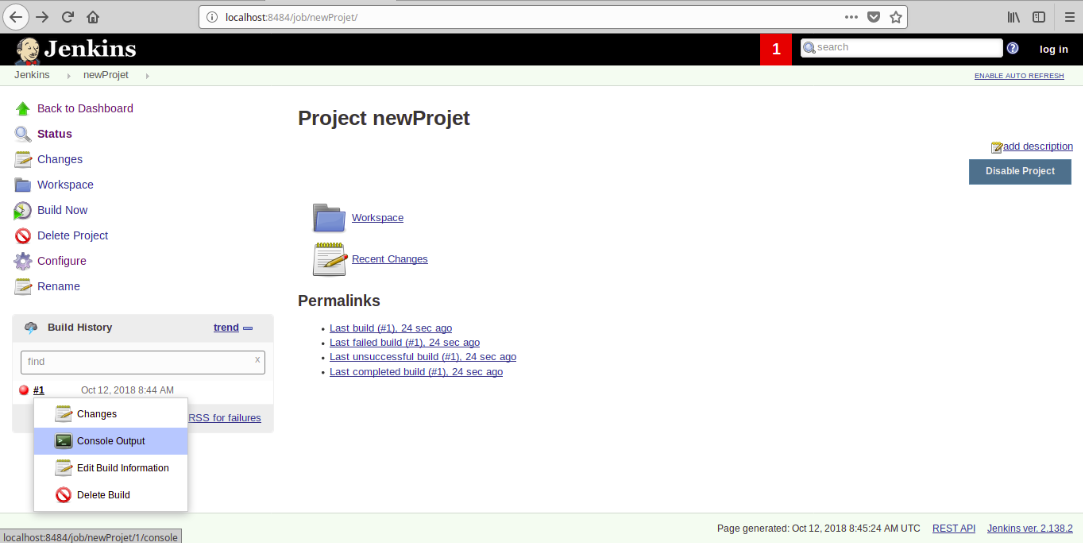Click the Delete Build red circle icon
Viewport: 1083px width, 543px height.
pyautogui.click(x=64, y=495)
